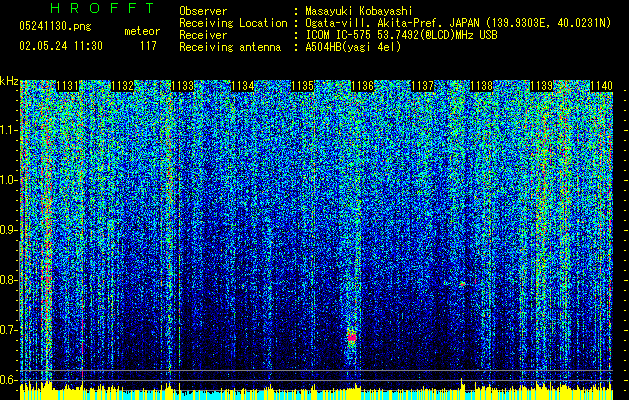This screenshot has width=629, height=400.
Task: Select the file name 05241130.png
Action: (55, 26)
